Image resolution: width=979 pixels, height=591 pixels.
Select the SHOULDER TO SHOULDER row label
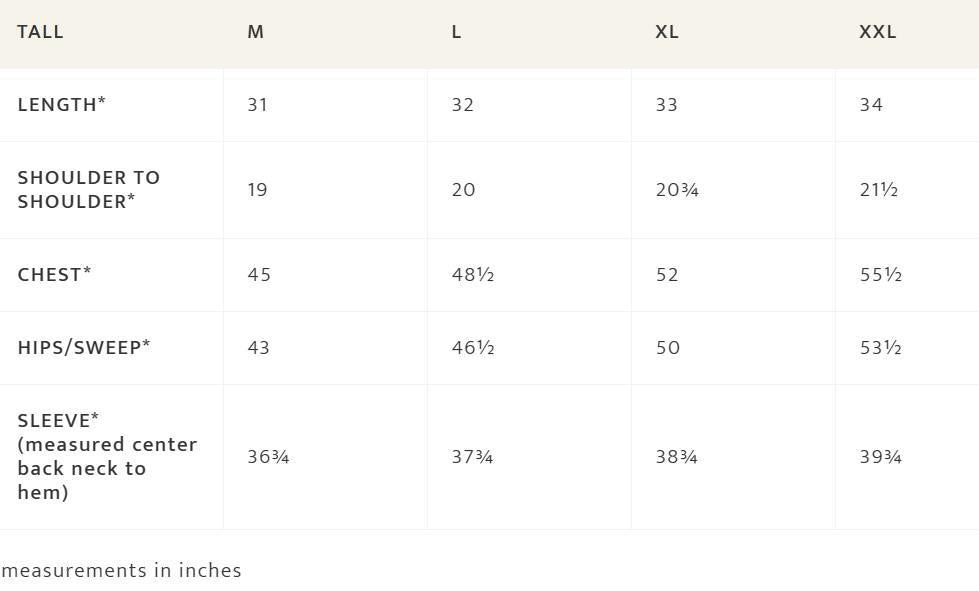[x=88, y=190]
